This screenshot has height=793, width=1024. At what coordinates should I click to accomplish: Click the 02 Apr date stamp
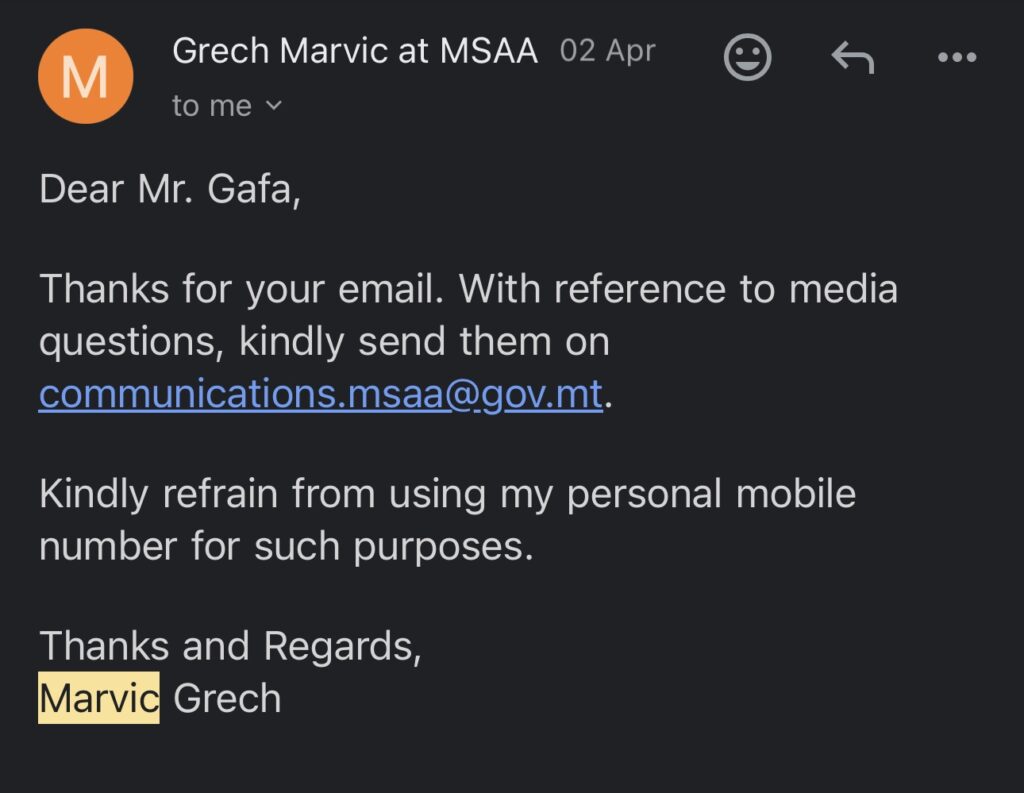tap(607, 50)
